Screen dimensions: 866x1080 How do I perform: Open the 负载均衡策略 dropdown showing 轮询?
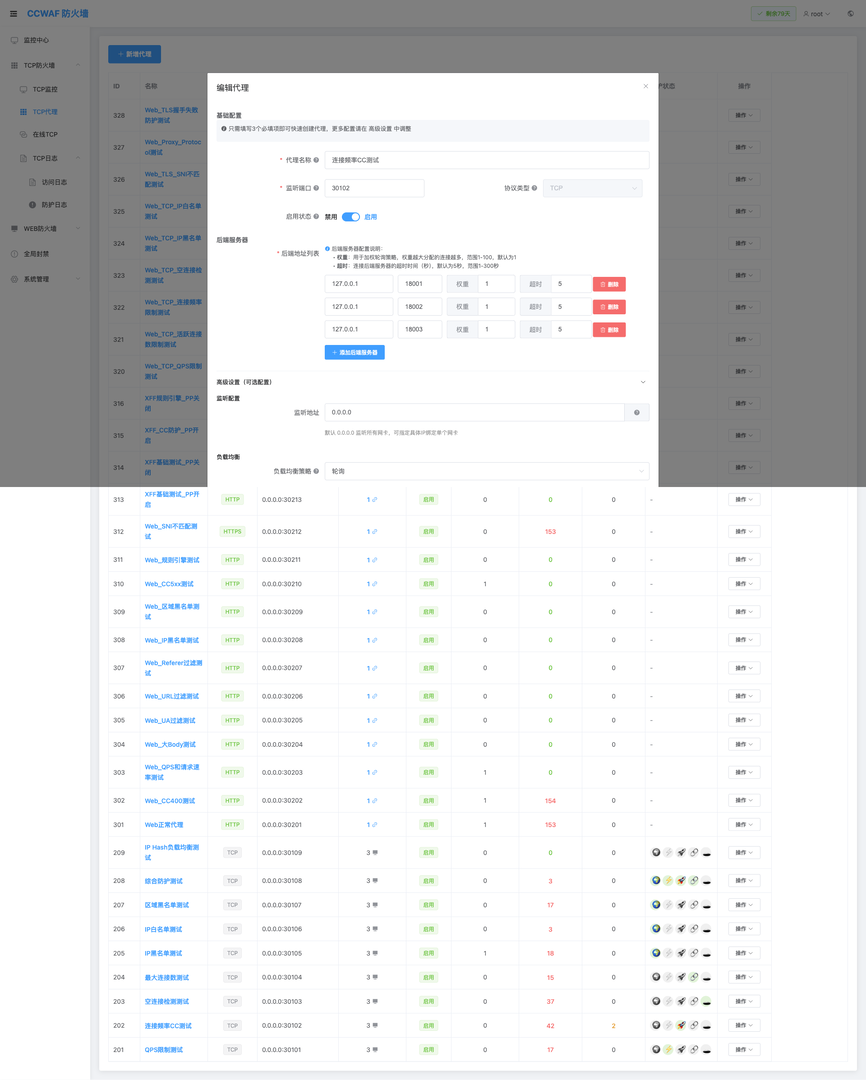pyautogui.click(x=486, y=471)
